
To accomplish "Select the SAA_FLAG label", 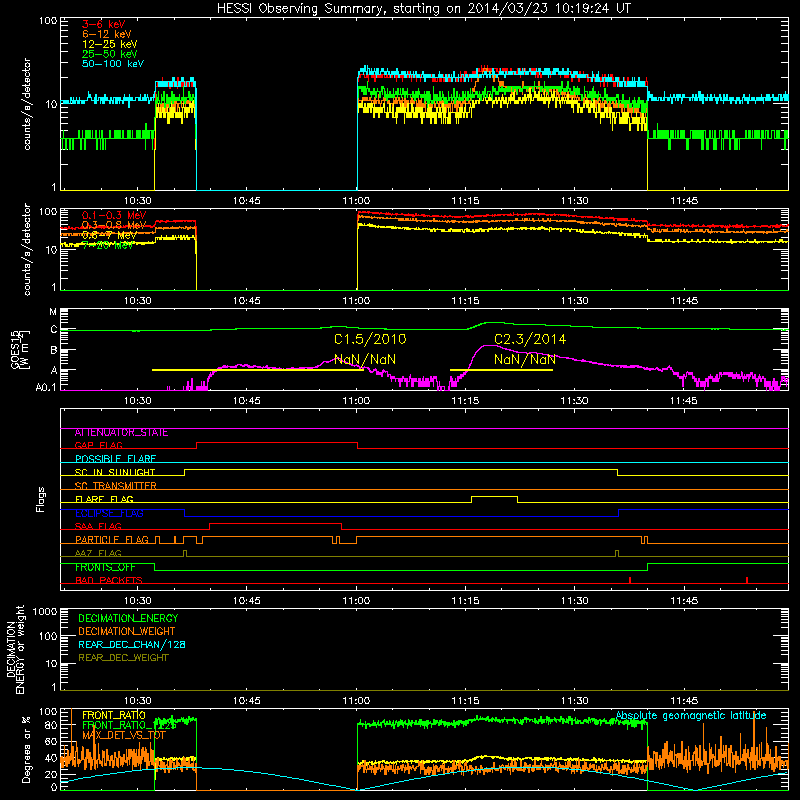I will click(98, 527).
